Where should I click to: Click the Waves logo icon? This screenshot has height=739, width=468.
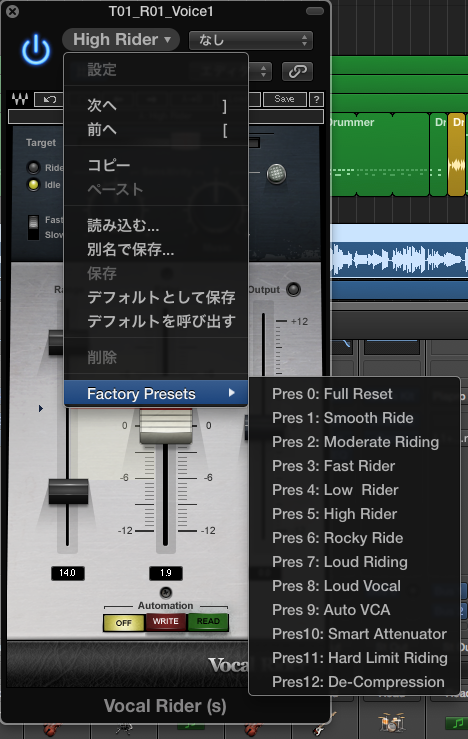pyautogui.click(x=20, y=99)
